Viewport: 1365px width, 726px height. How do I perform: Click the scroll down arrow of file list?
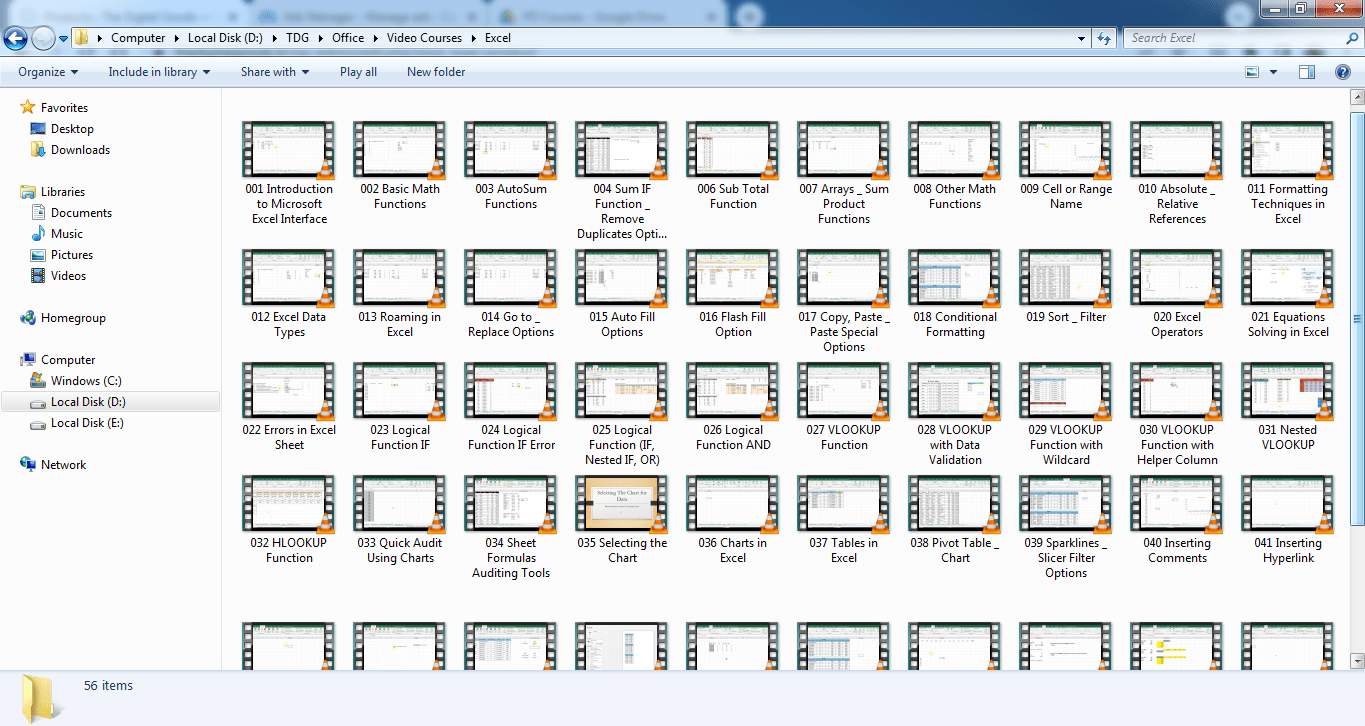click(1356, 660)
